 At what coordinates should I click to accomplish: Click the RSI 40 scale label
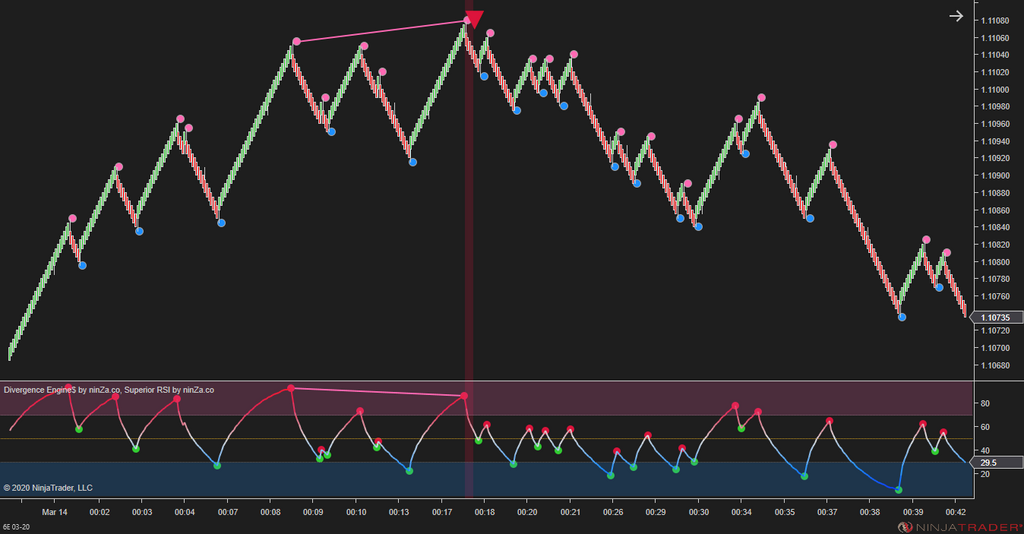(985, 450)
